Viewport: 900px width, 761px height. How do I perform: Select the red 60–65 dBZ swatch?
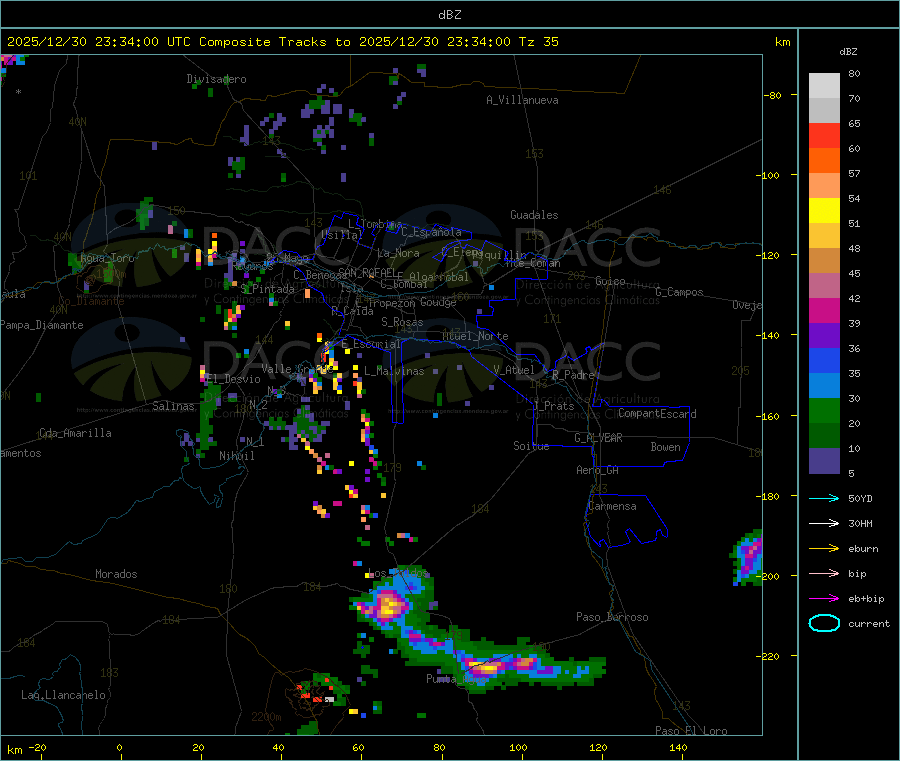click(824, 135)
